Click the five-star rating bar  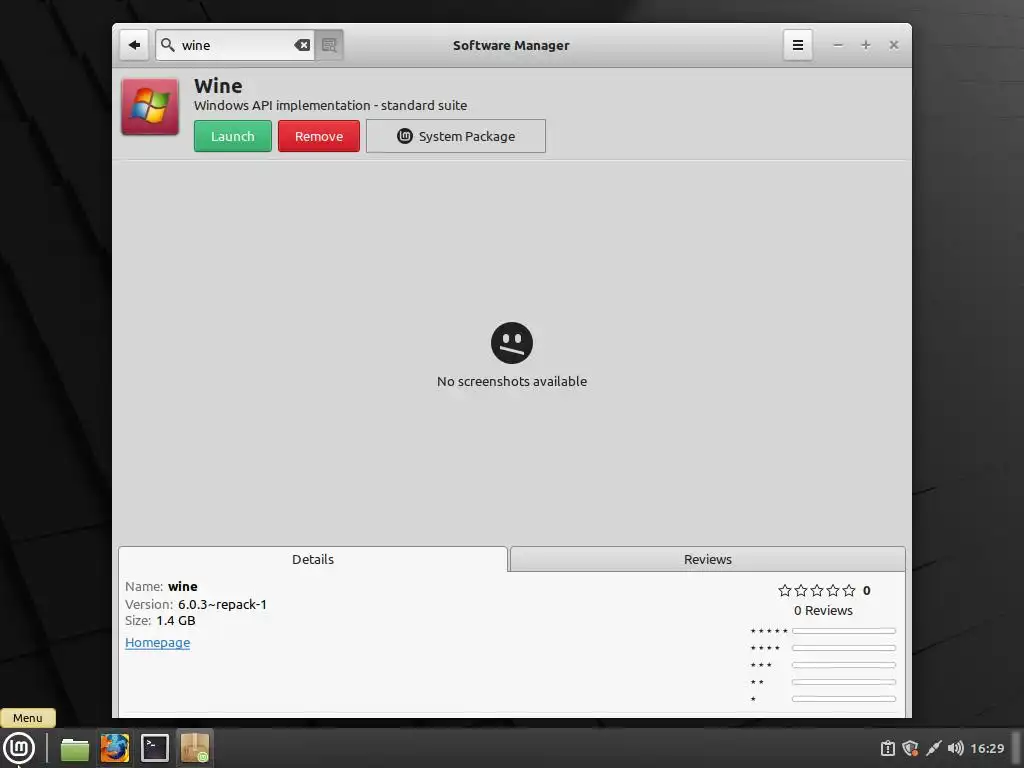coord(844,631)
